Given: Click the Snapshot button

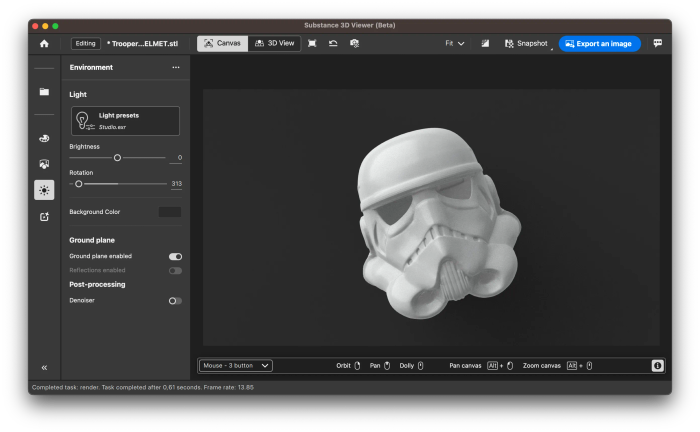Looking at the screenshot, I should [x=526, y=43].
